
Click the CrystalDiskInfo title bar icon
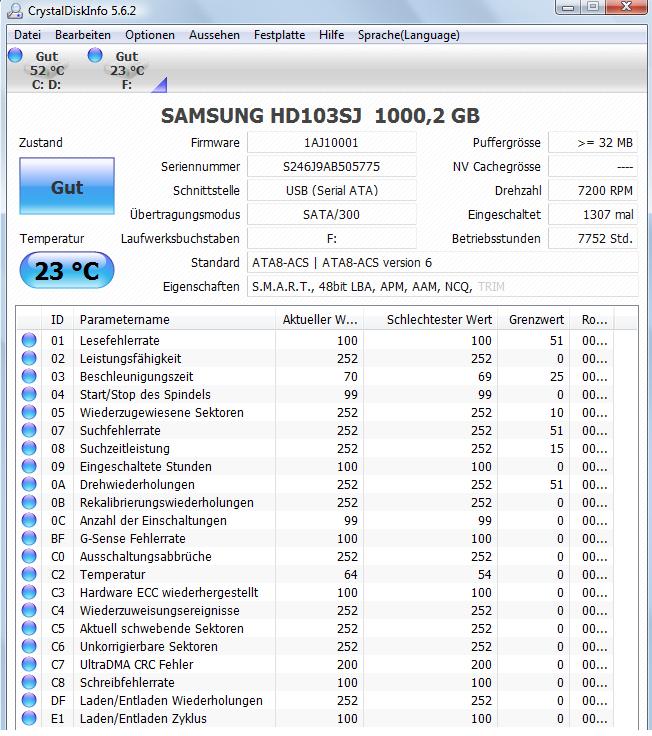click(x=15, y=10)
